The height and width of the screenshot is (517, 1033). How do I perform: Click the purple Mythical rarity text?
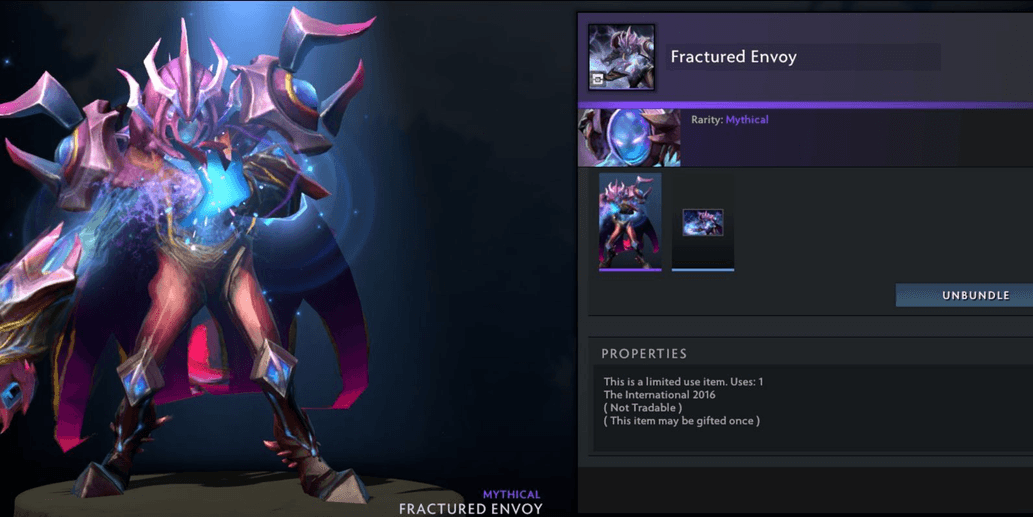(746, 120)
